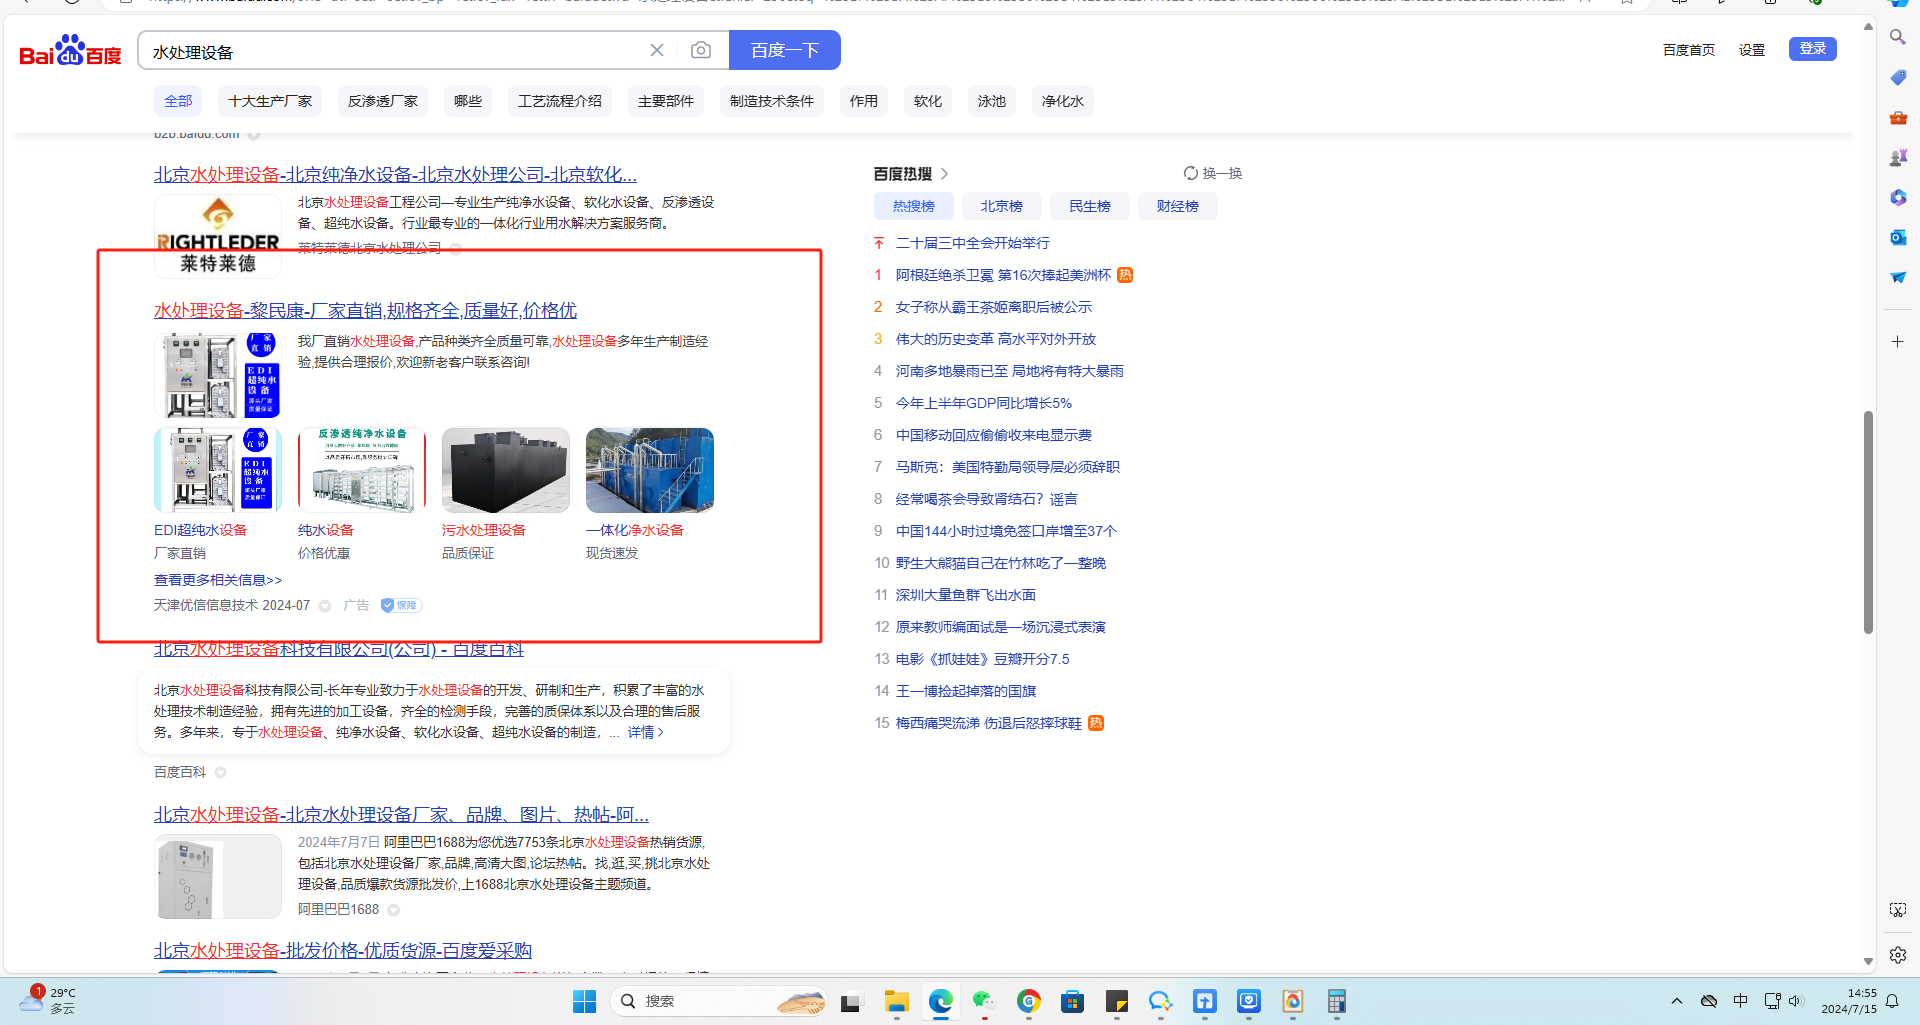Image resolution: width=1920 pixels, height=1025 pixels.
Task: Click the 污水处理设备 black tank thumbnail
Action: tap(506, 470)
